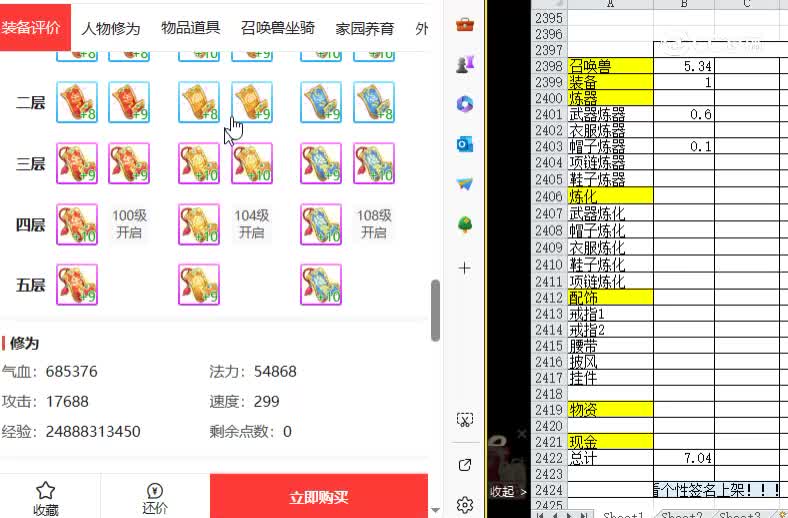Open link in new window sidebar icon
This screenshot has width=788, height=518.
[x=465, y=465]
